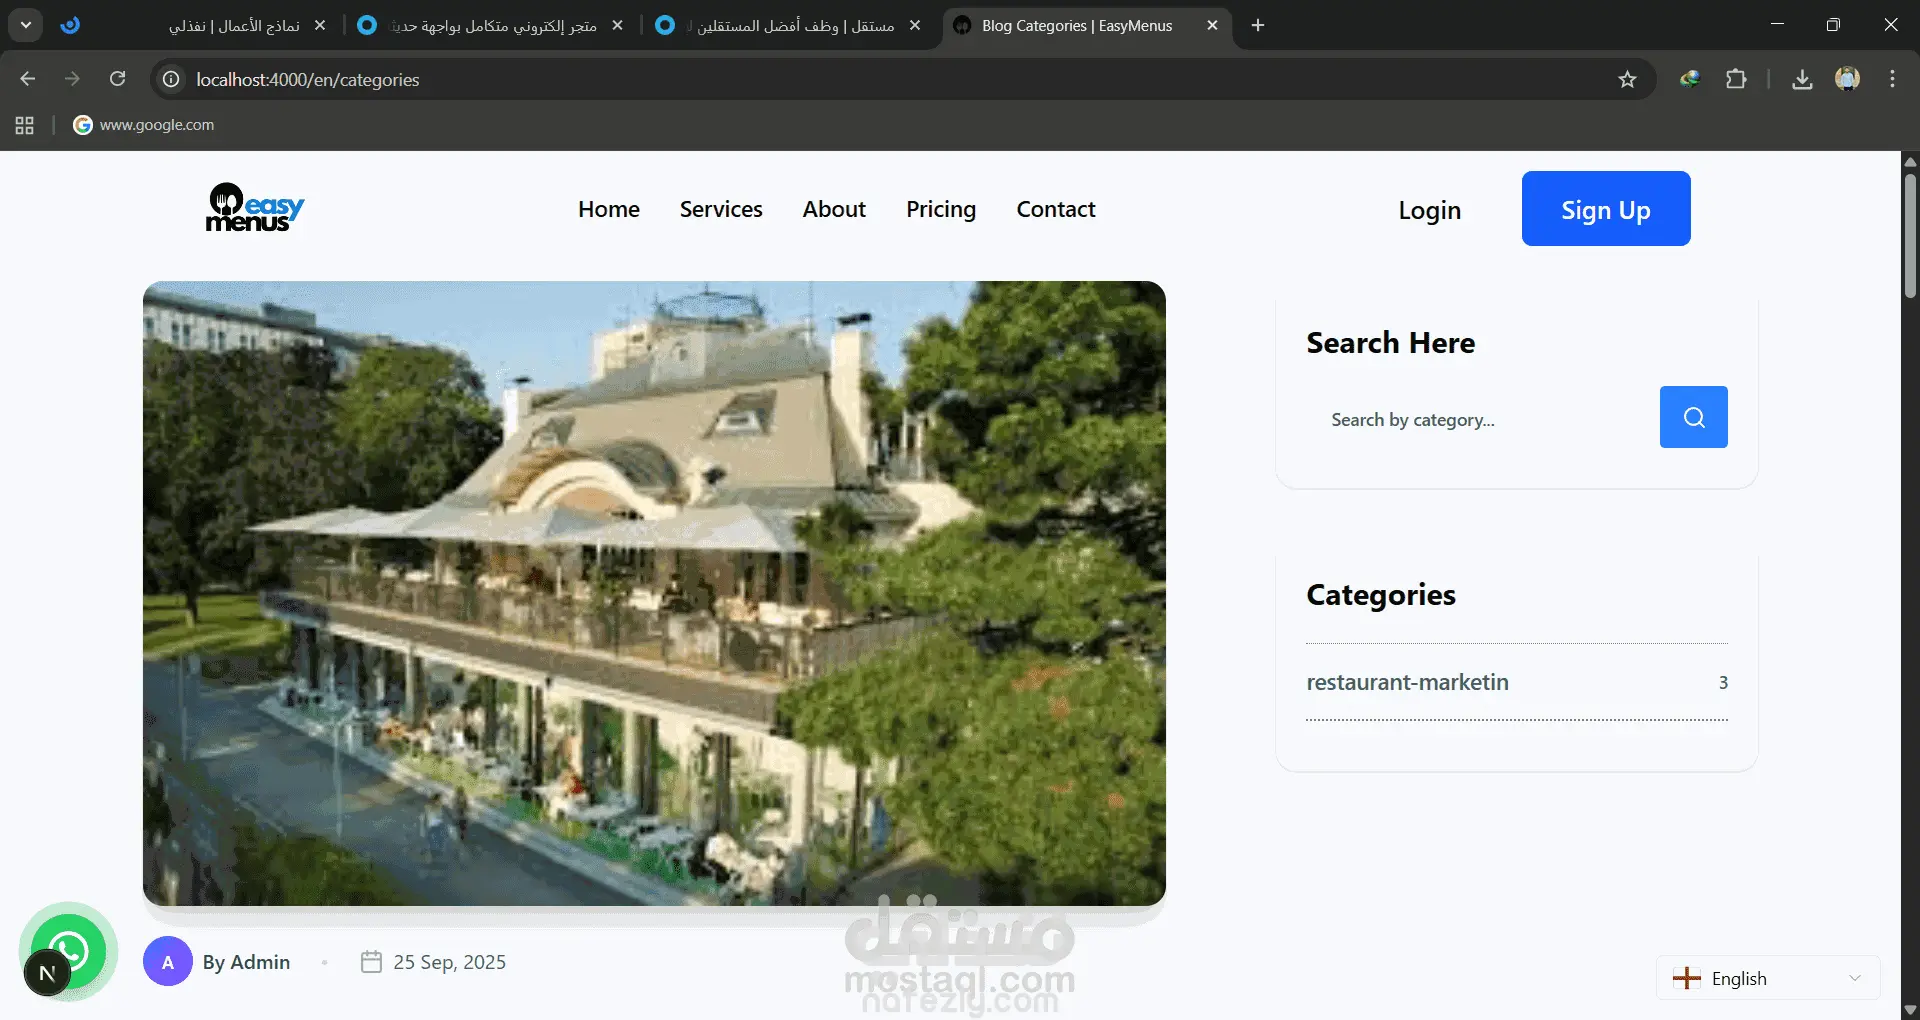Close the نفذلي tab
The width and height of the screenshot is (1920, 1020).
320,25
